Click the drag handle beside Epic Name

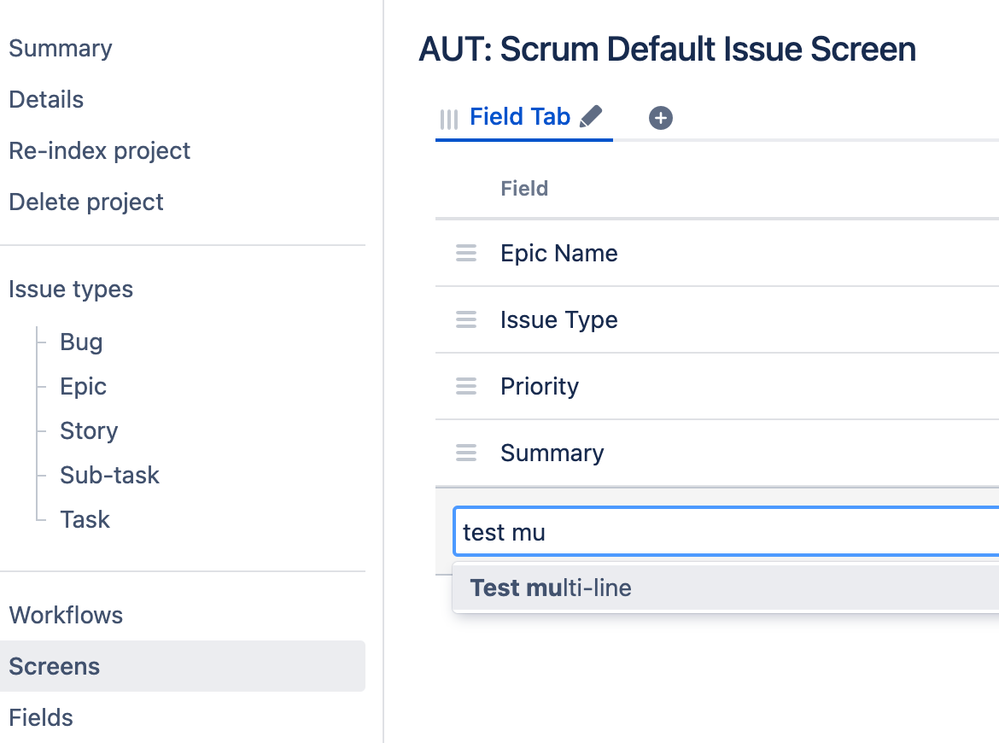coord(466,253)
